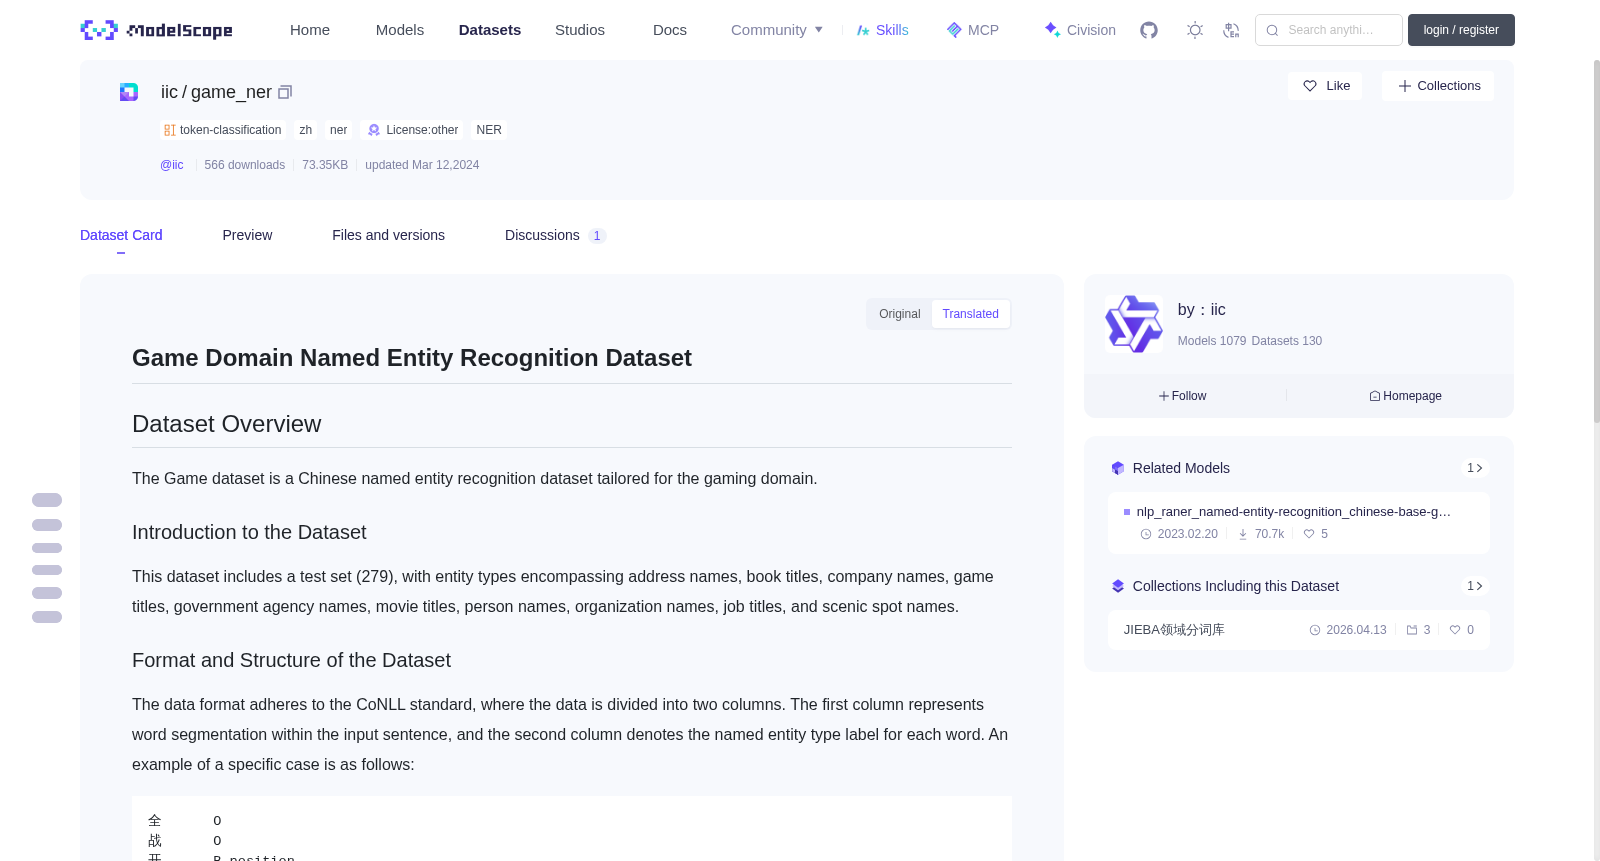
Task: Like the game_ner dataset
Action: (x=1326, y=86)
